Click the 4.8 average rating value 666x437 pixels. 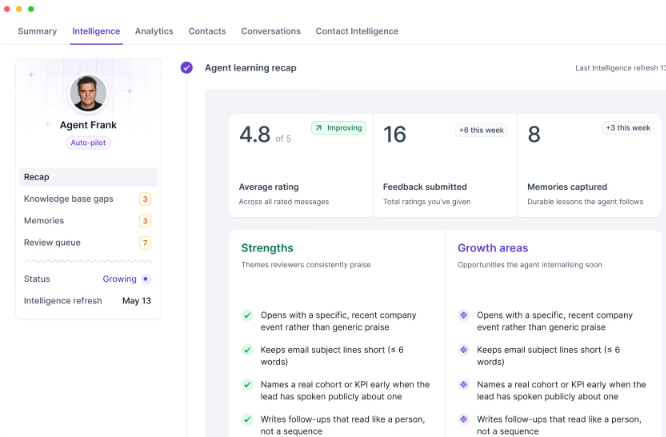255,135
